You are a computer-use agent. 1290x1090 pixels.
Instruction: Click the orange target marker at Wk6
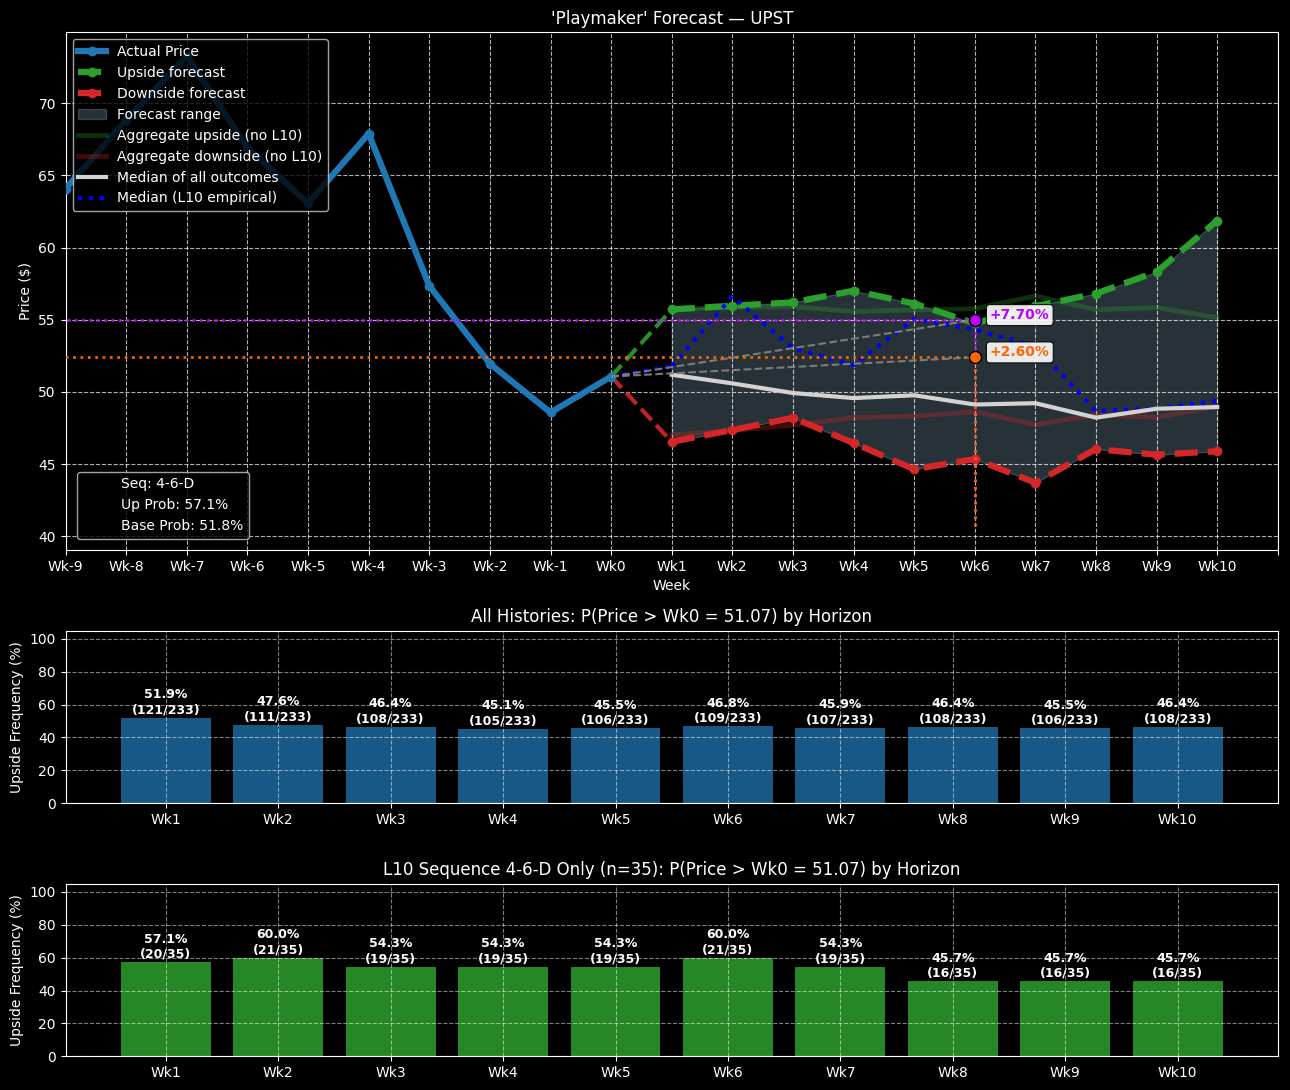[x=975, y=357]
